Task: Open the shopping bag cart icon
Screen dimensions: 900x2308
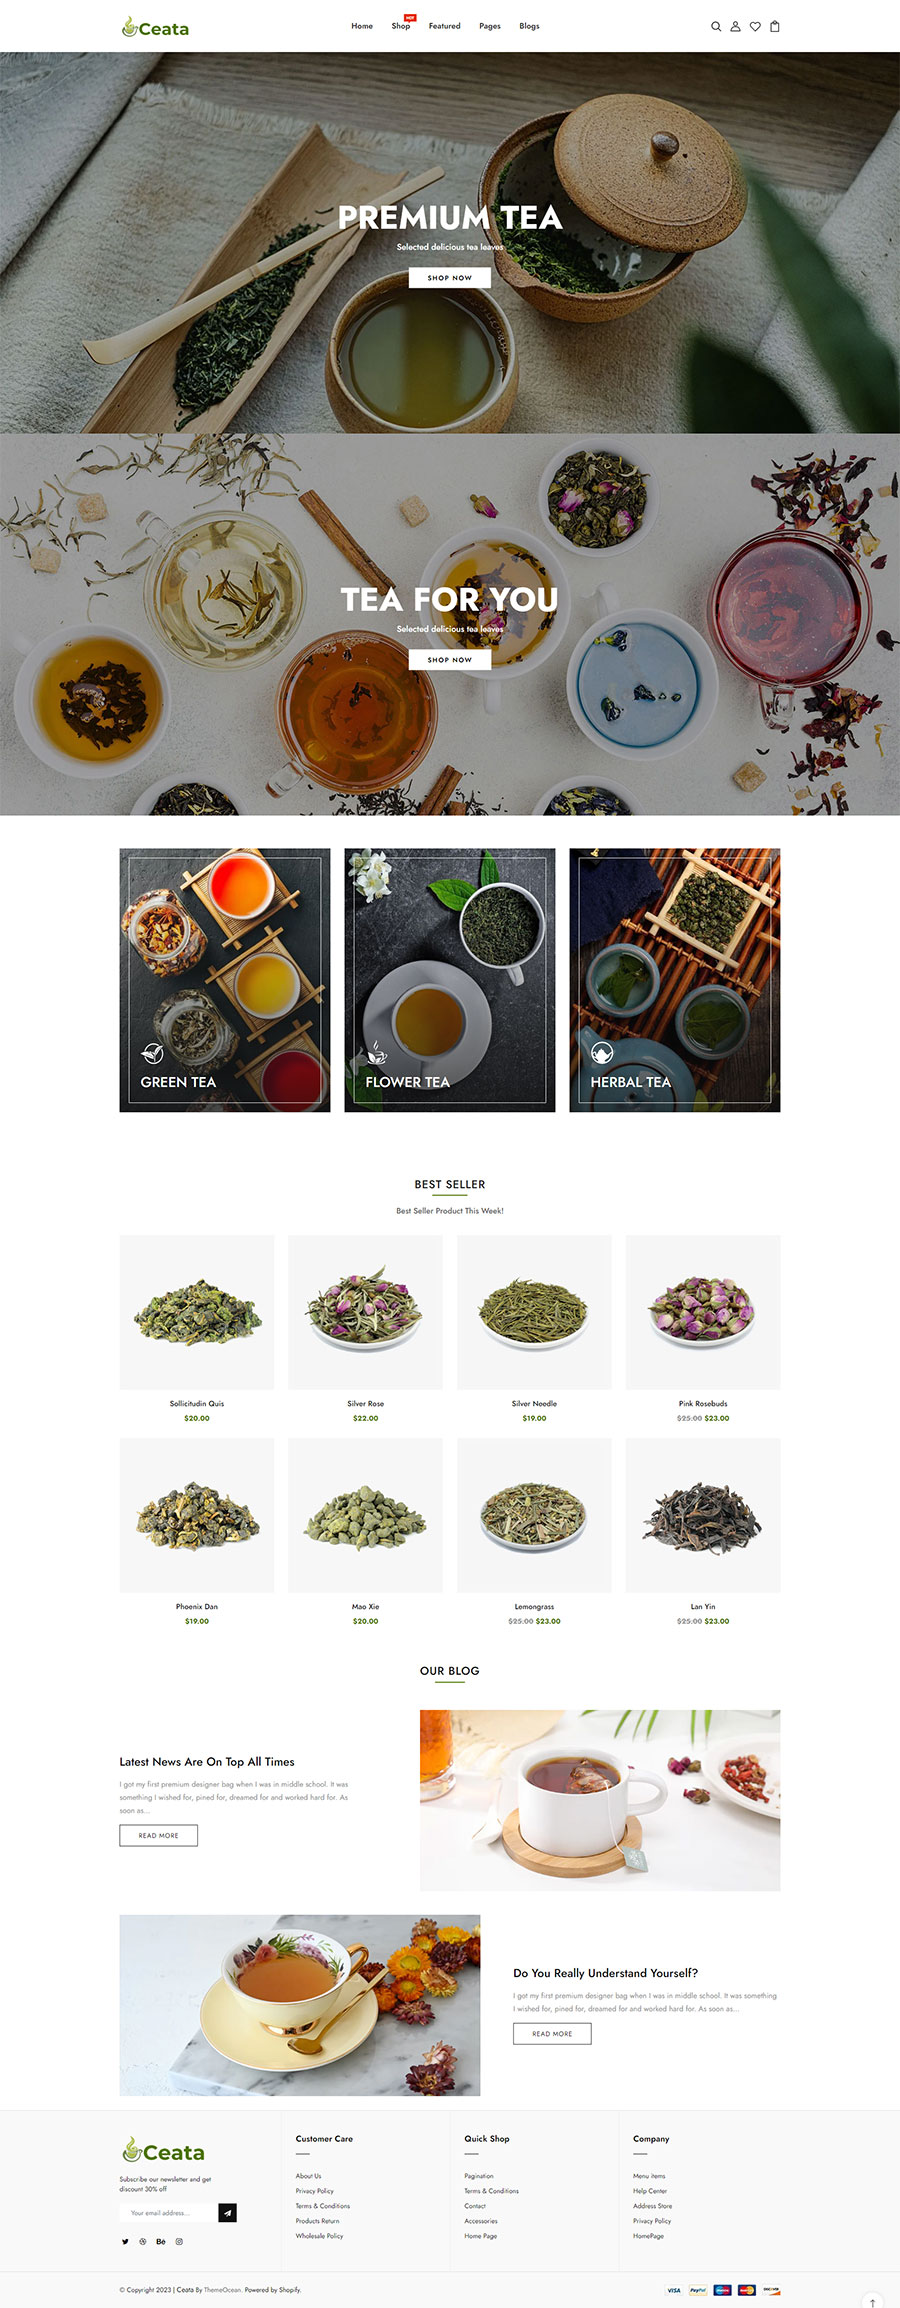Action: [x=774, y=27]
